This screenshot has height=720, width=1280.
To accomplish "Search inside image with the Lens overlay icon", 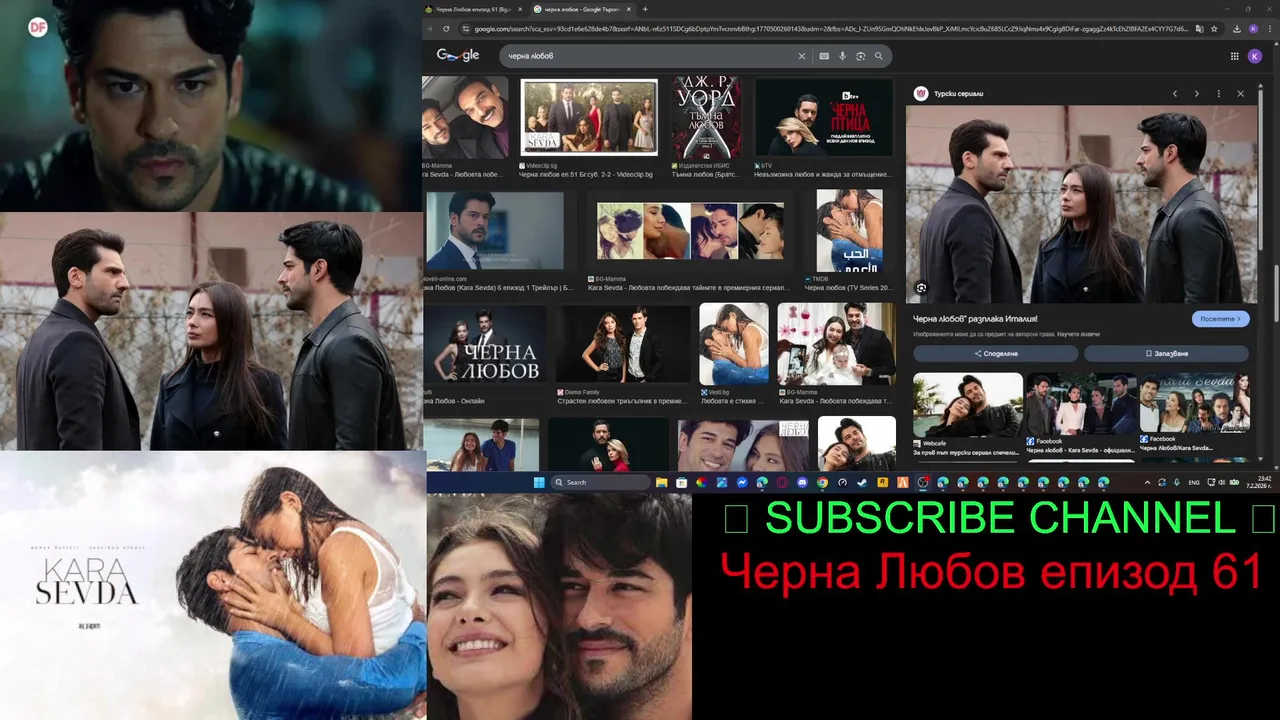I will [921, 288].
